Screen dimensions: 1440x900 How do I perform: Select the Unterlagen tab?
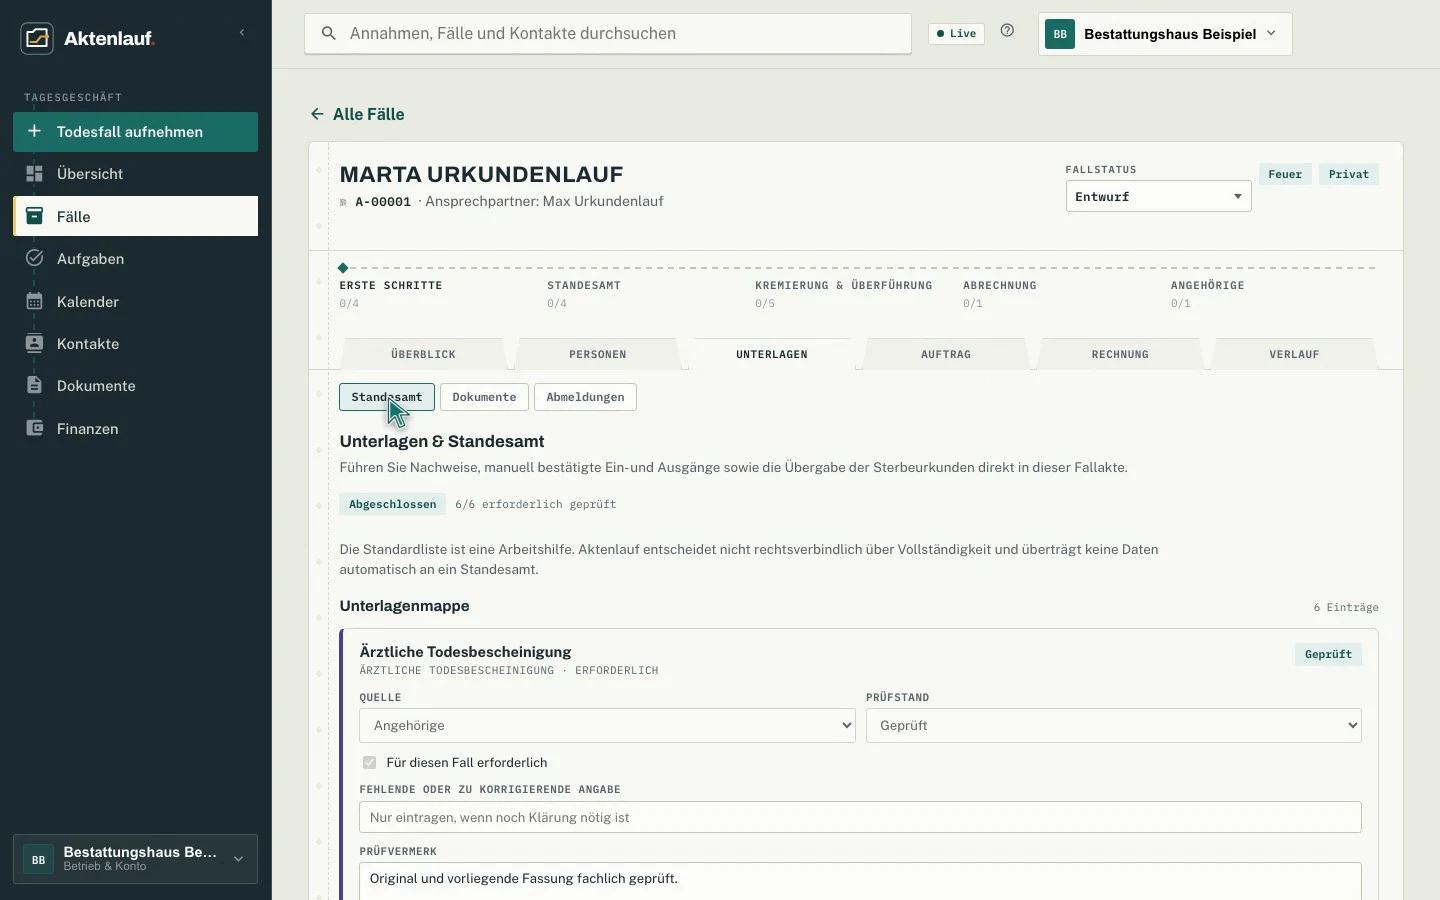pos(772,354)
